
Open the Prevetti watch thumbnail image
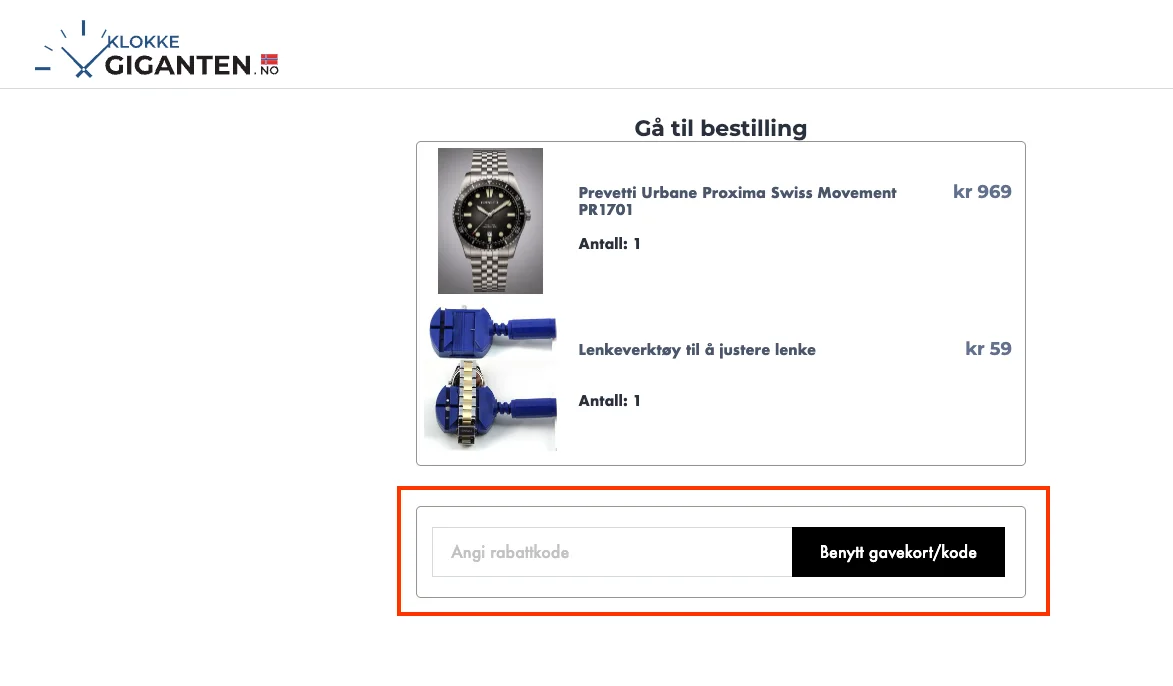490,221
